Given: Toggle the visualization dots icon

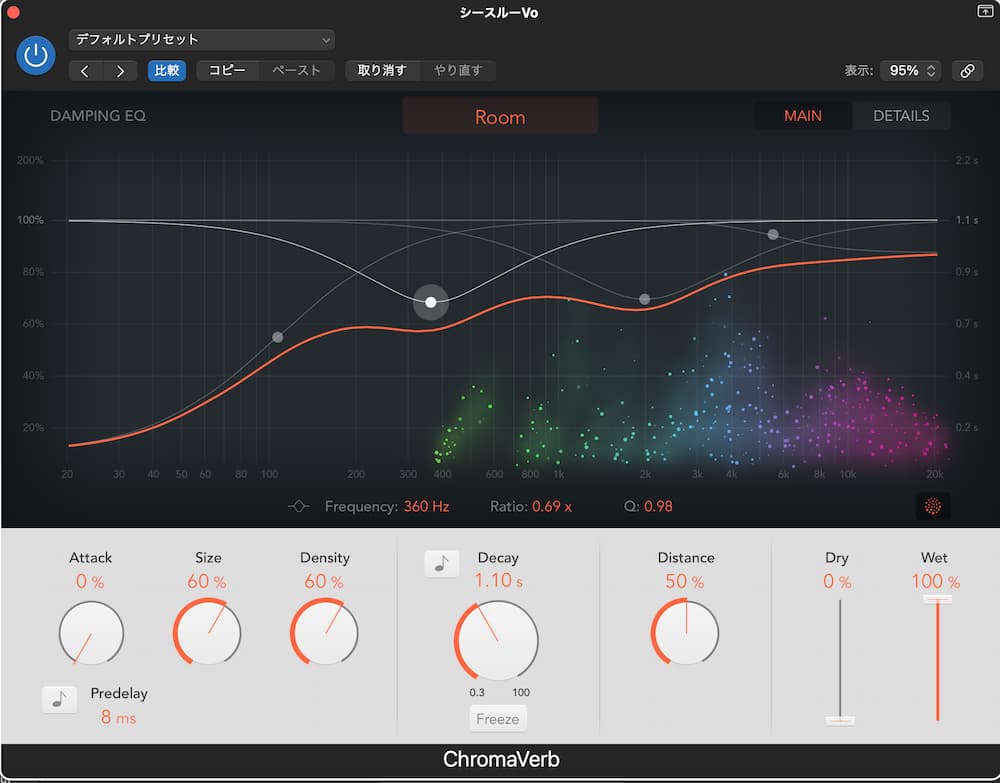Looking at the screenshot, I should coord(933,506).
